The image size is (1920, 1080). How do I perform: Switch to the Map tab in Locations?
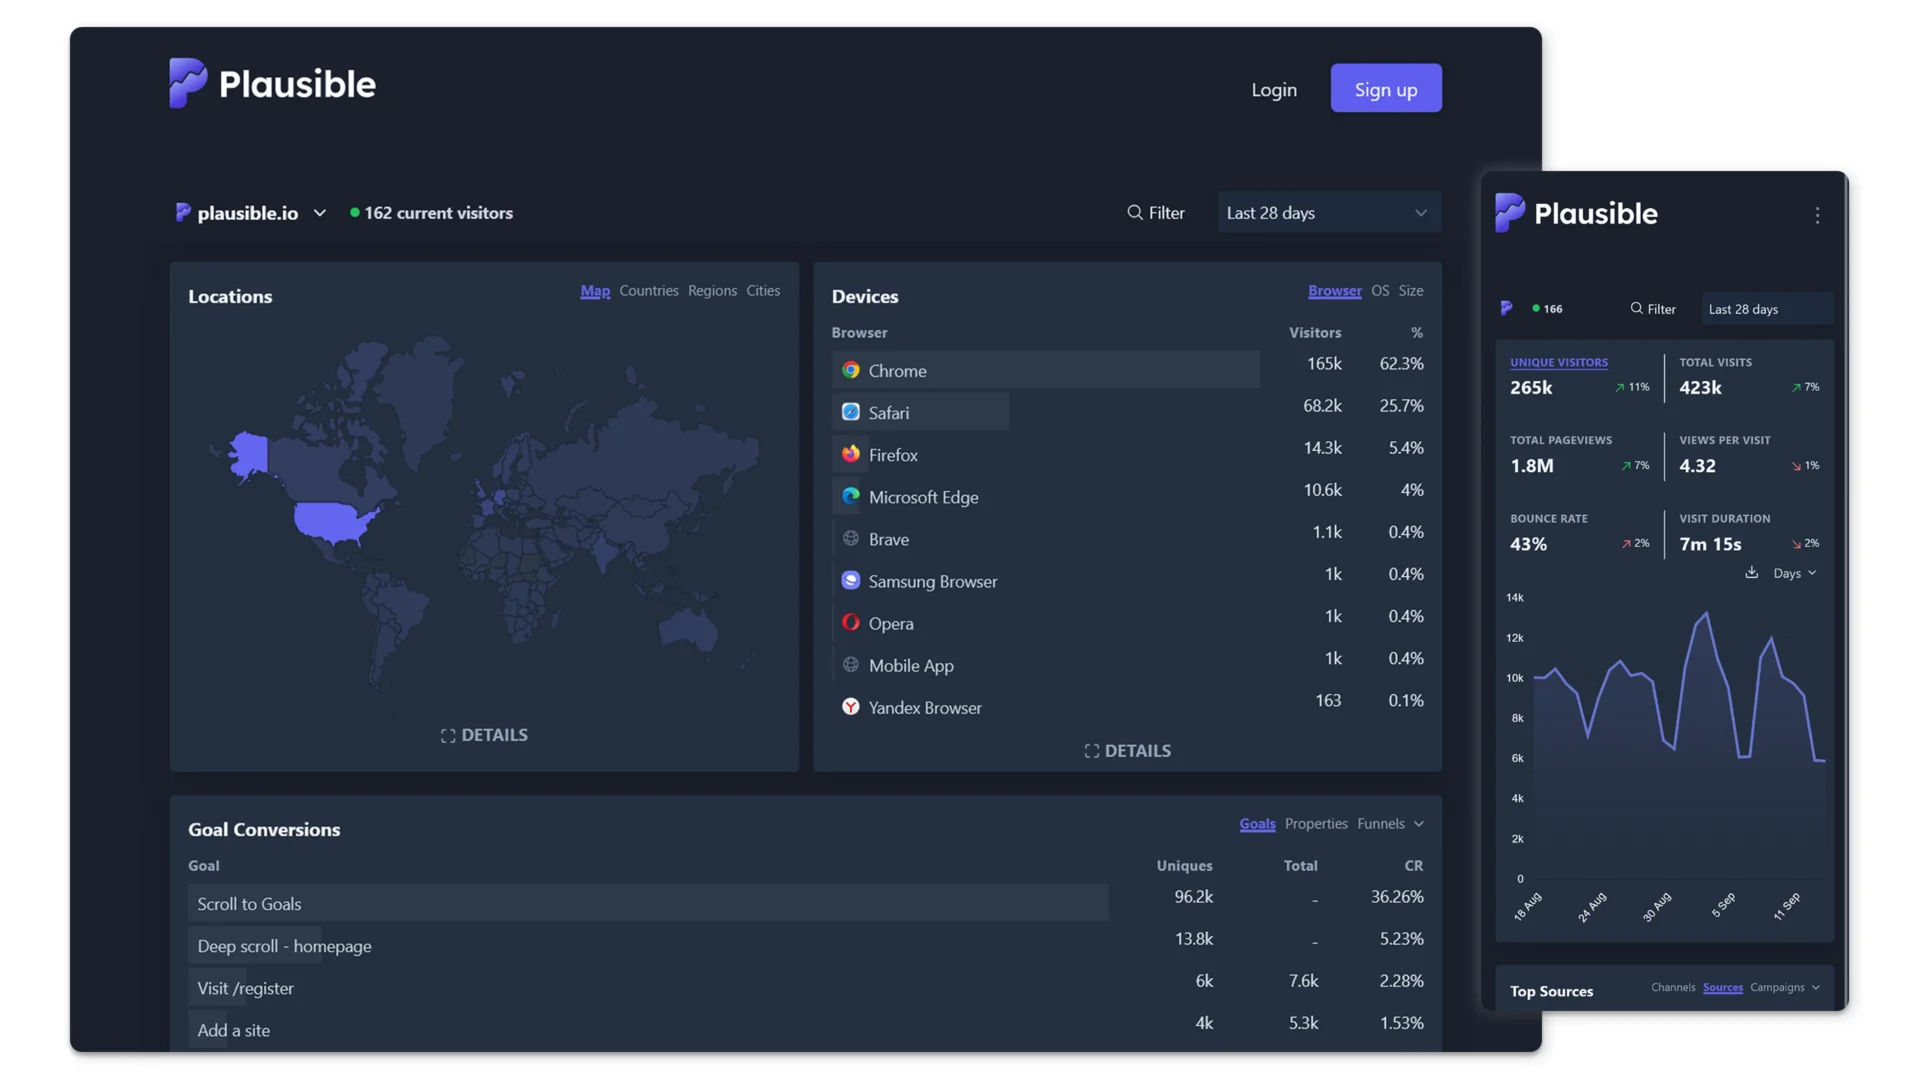pos(595,291)
